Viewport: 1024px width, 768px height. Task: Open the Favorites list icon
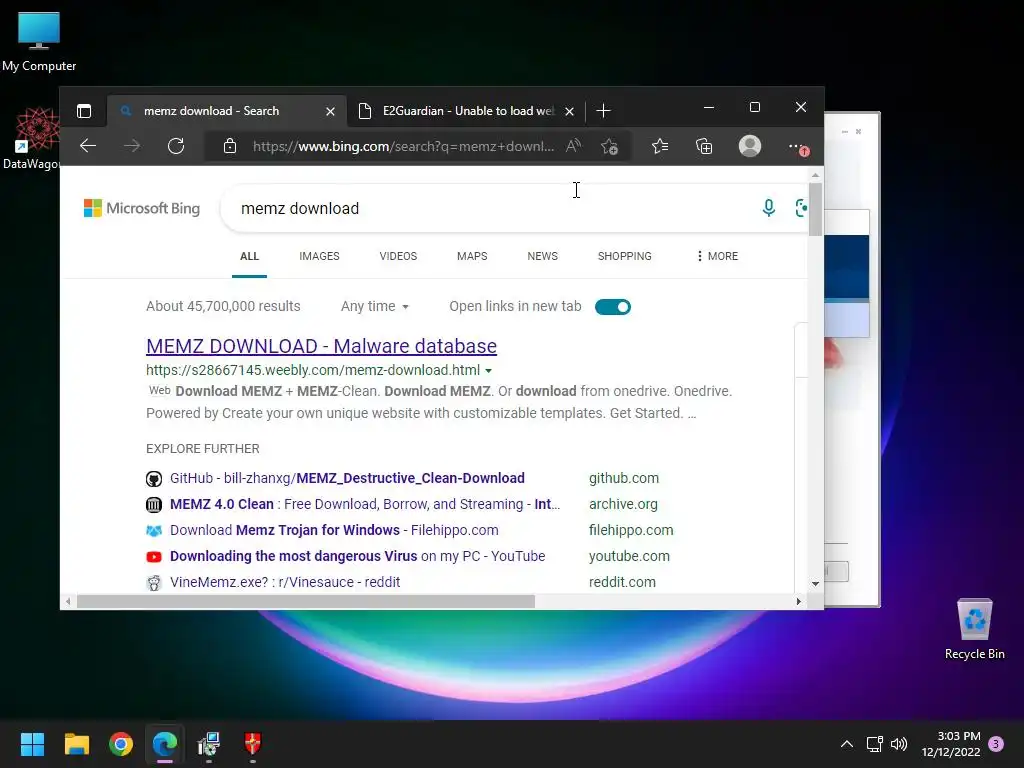pyautogui.click(x=660, y=146)
